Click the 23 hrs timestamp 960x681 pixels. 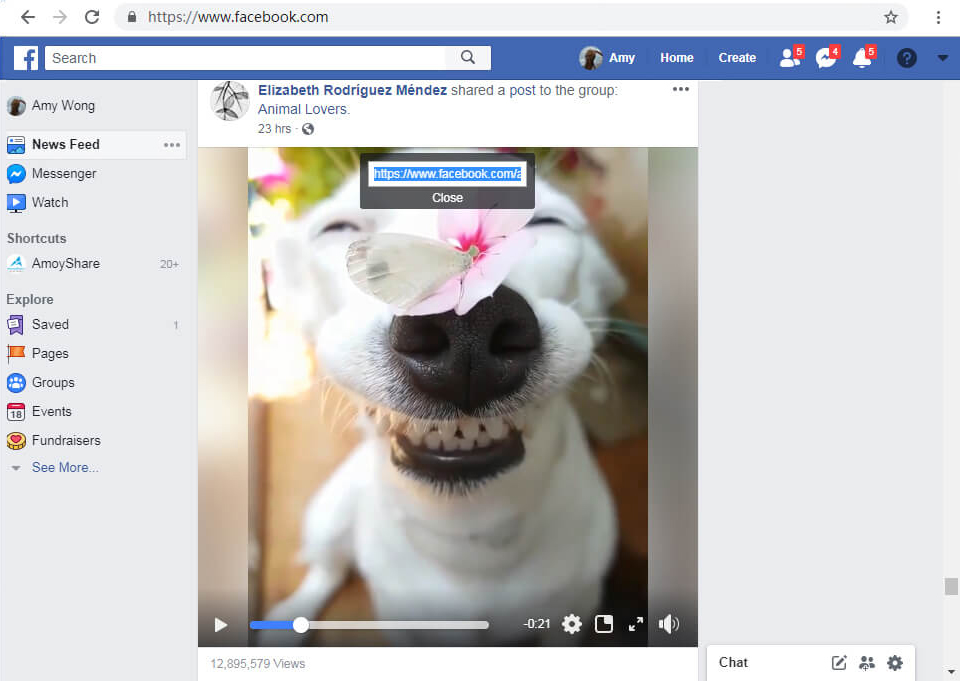click(x=274, y=129)
